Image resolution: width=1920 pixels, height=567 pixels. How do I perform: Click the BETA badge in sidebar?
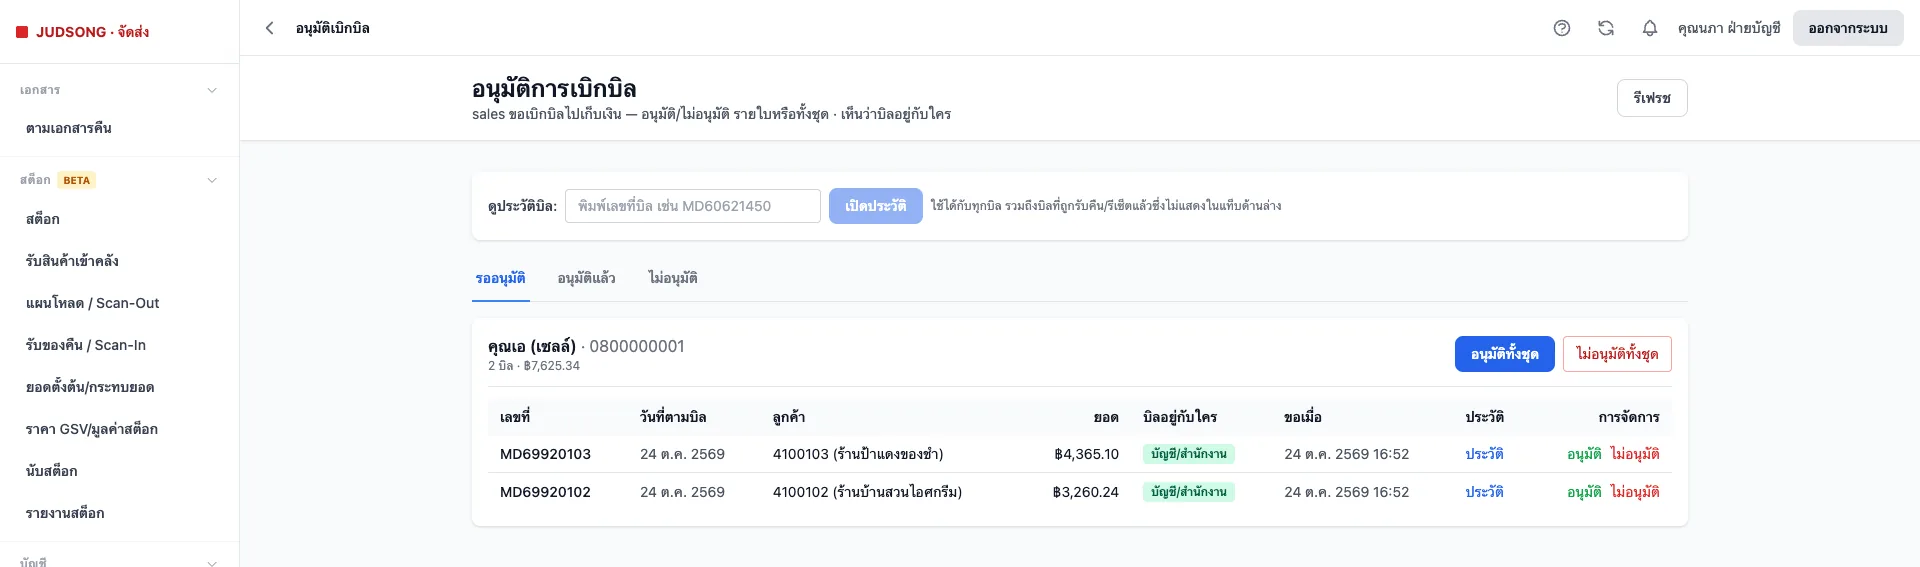click(x=77, y=180)
